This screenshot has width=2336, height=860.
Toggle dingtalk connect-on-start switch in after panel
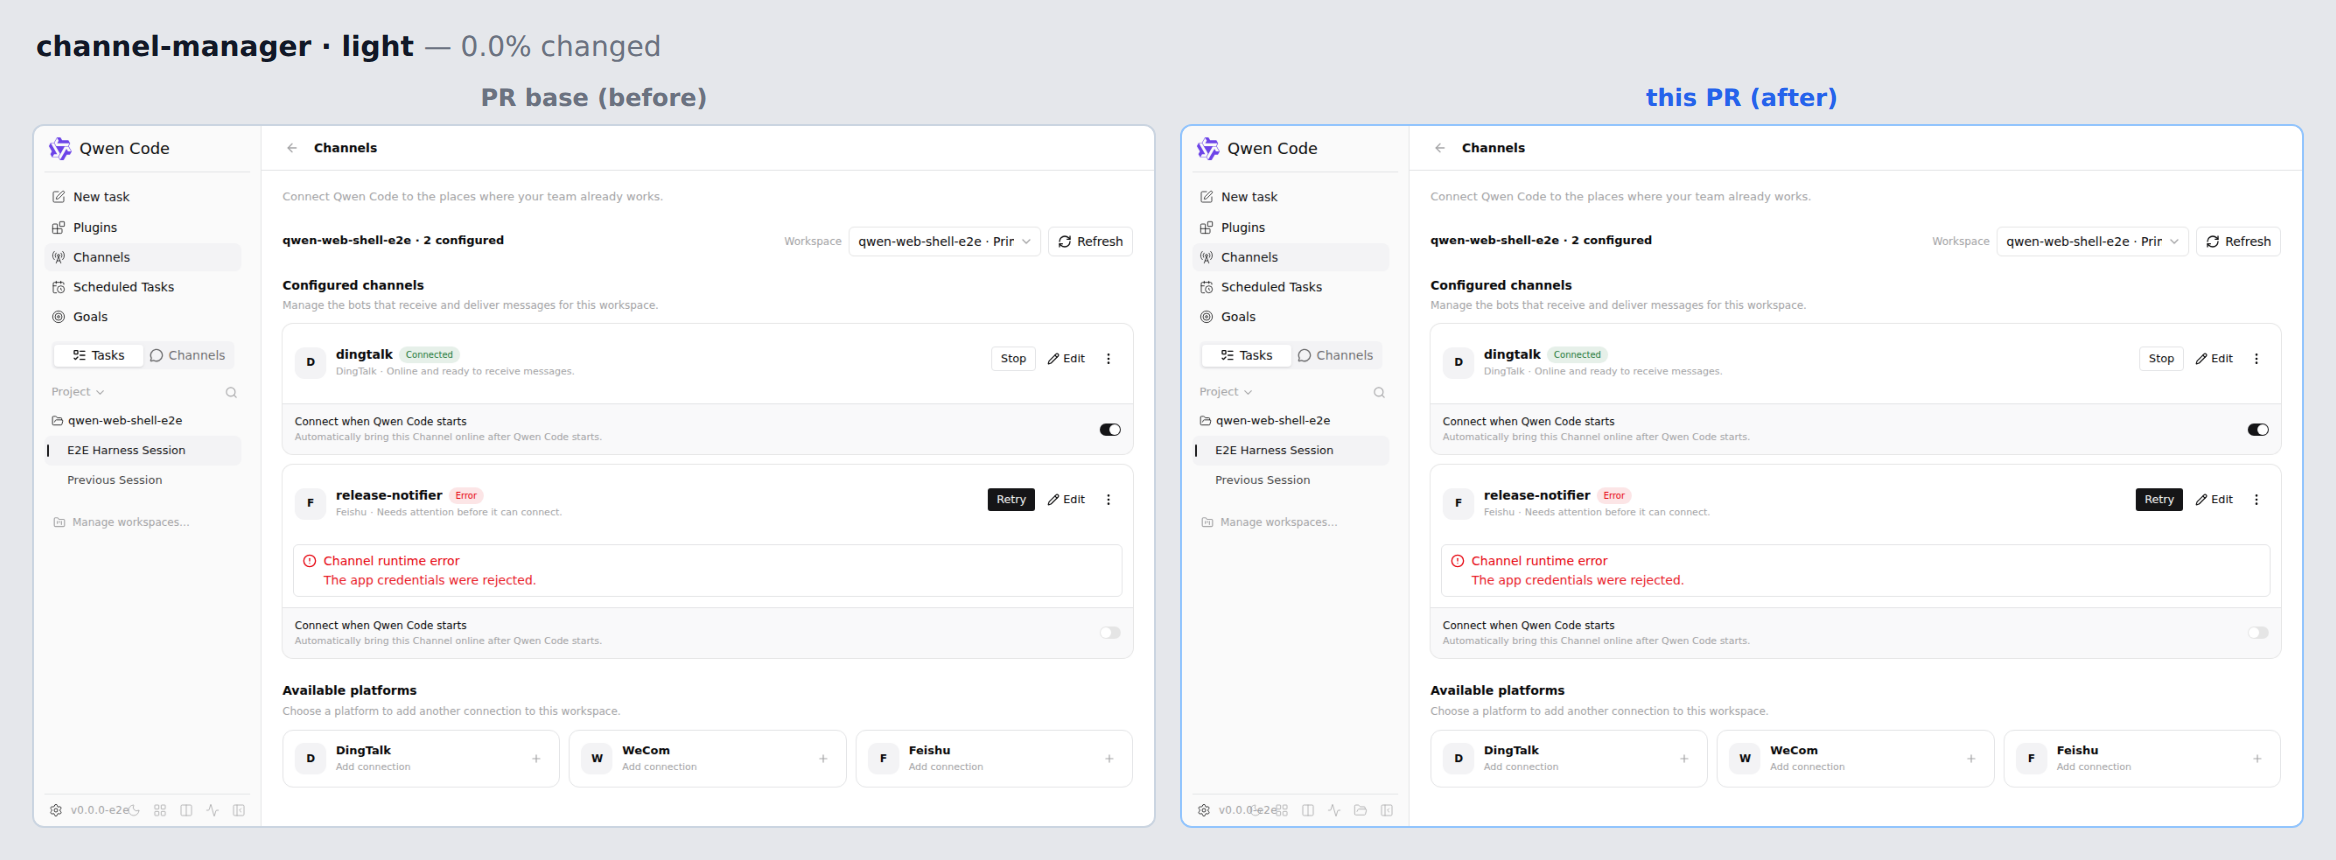pos(2258,430)
